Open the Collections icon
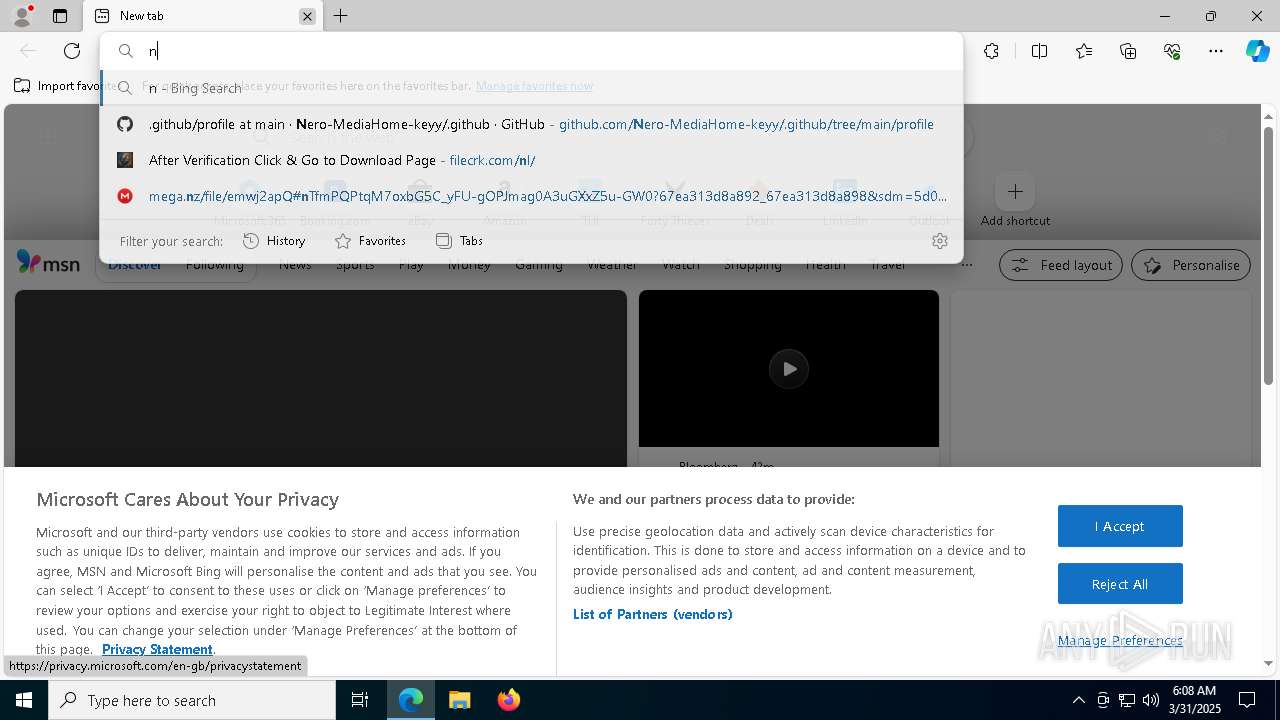 coord(1128,51)
